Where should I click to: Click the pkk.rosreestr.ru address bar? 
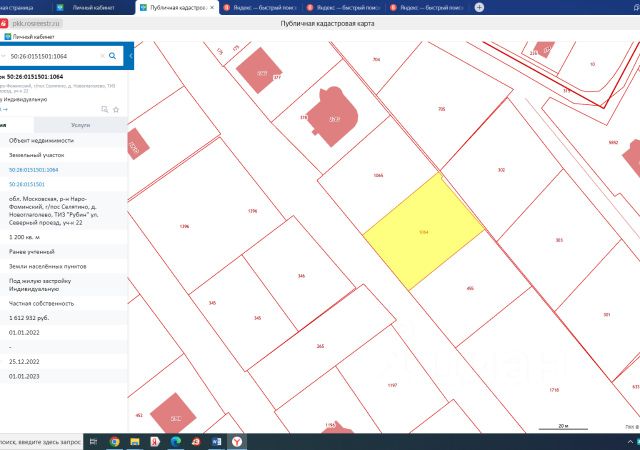[36, 23]
